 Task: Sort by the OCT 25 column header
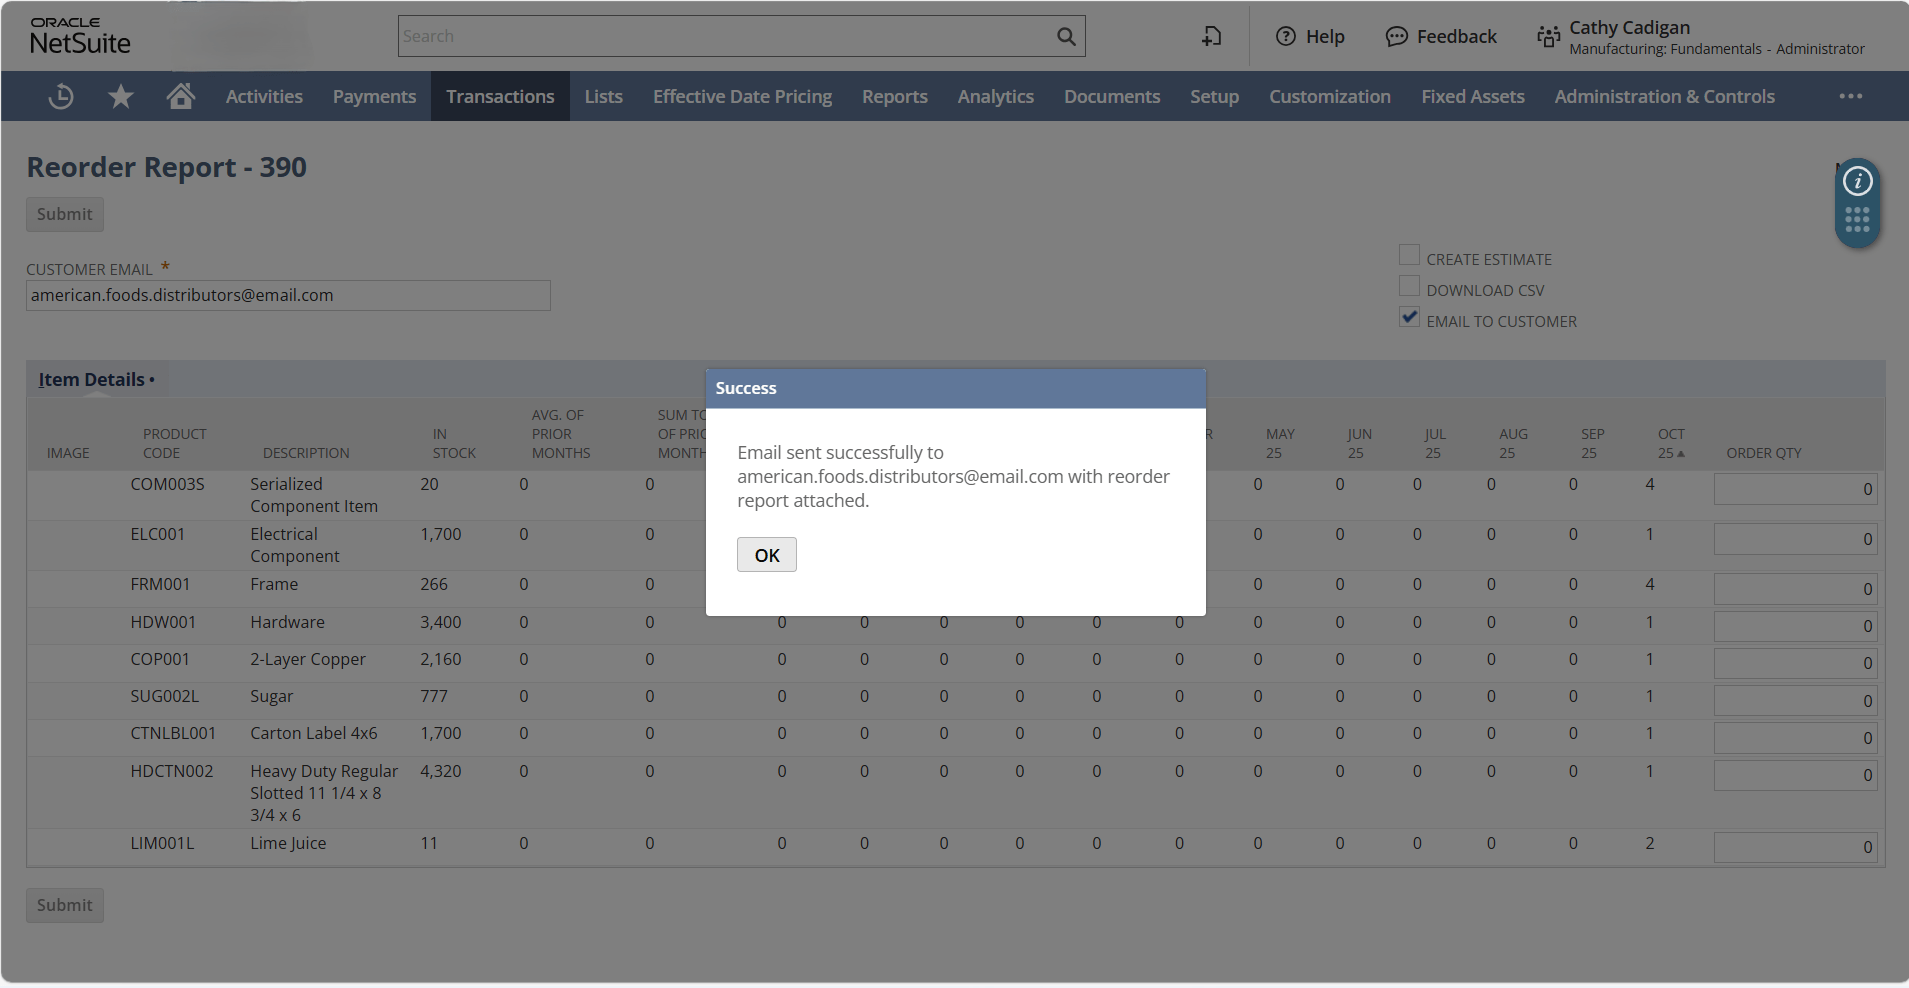1670,443
